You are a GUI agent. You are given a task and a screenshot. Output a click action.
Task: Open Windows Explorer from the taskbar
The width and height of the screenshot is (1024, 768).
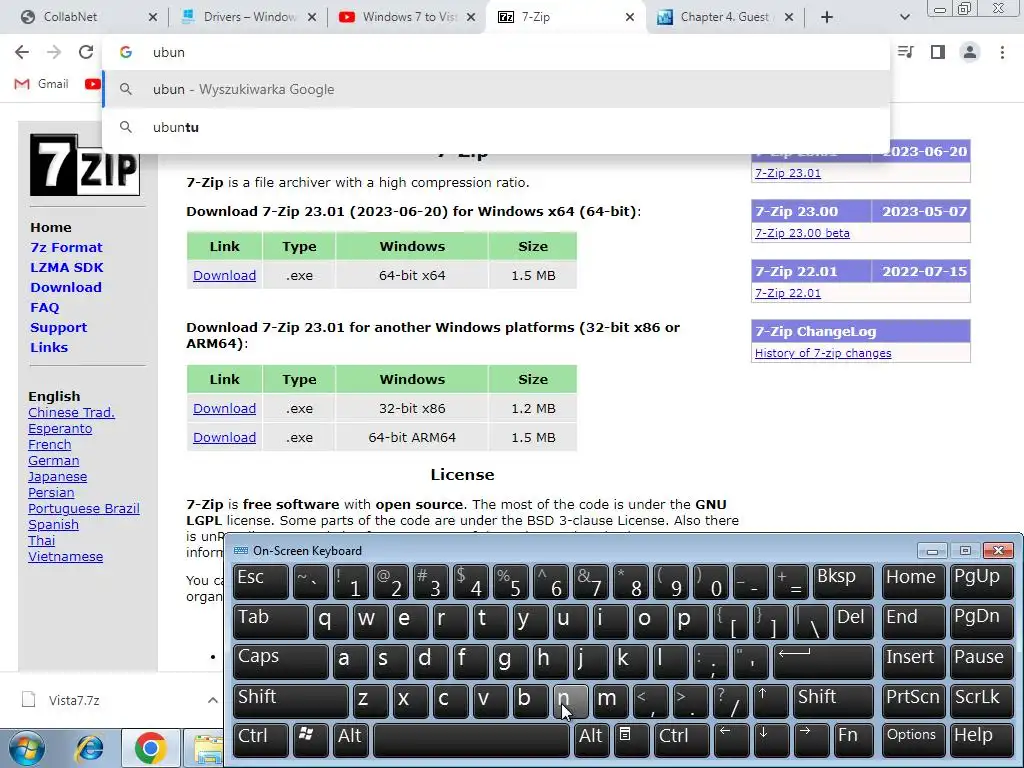(x=206, y=748)
